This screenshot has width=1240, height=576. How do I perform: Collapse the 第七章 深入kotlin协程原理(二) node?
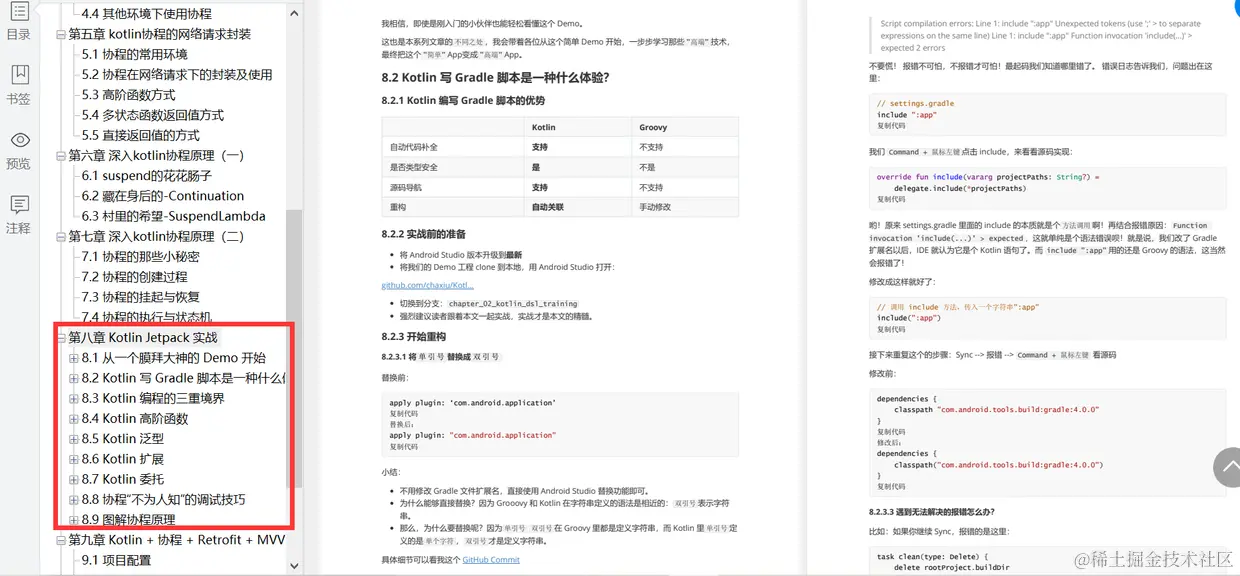pyautogui.click(x=61, y=236)
